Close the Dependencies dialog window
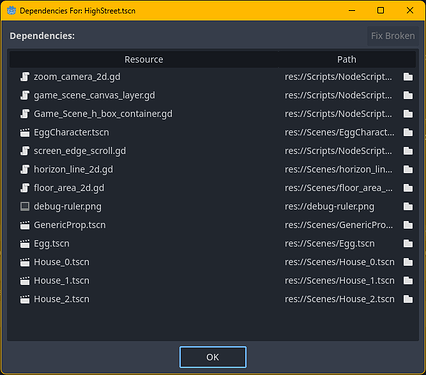 click(410, 10)
